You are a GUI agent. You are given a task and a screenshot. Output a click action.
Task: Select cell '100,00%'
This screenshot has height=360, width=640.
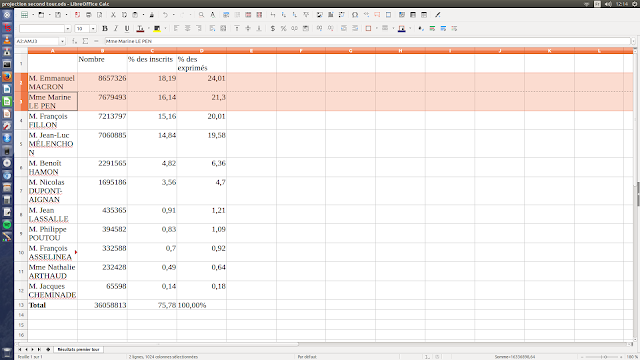202,305
